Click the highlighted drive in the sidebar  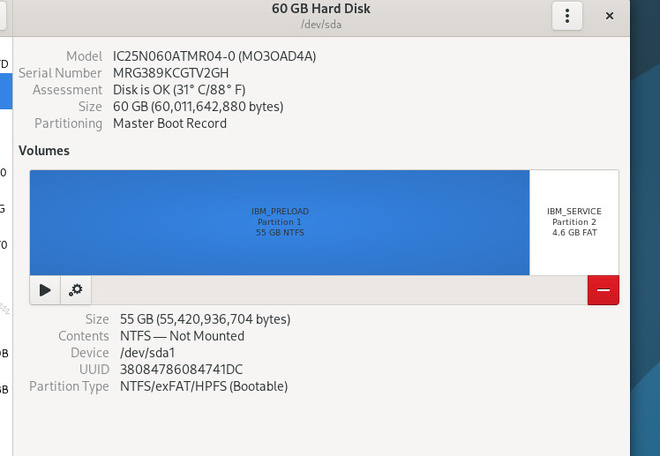(6, 91)
